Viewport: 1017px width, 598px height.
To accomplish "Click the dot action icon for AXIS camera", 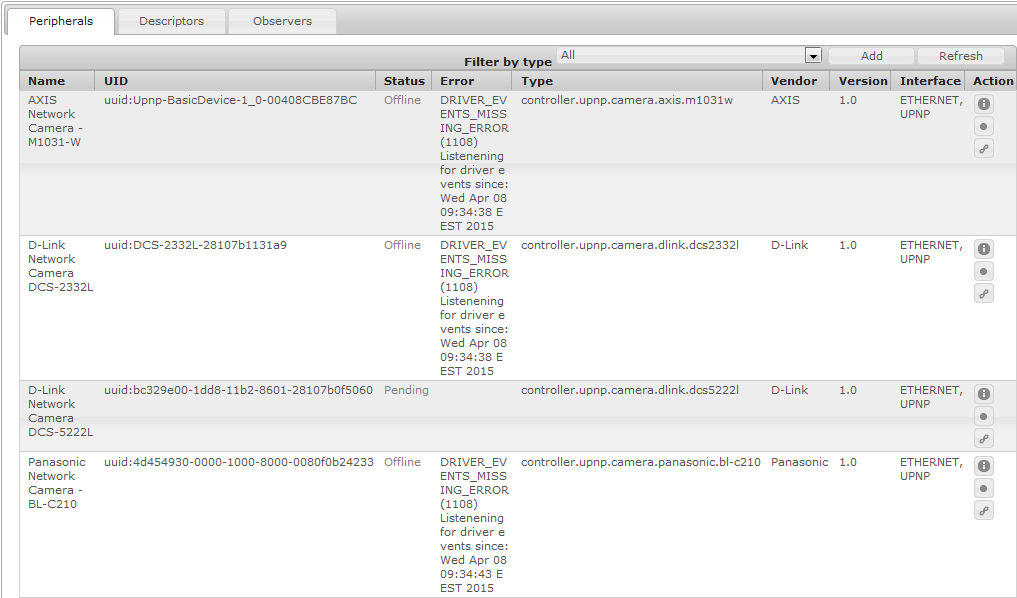I will coord(984,127).
